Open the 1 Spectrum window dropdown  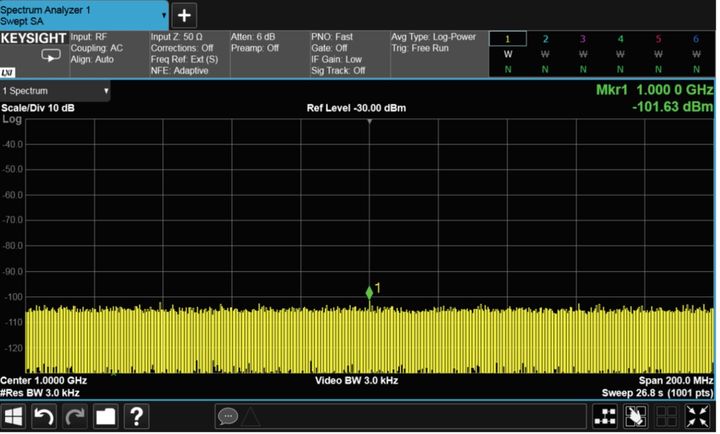pyautogui.click(x=55, y=91)
